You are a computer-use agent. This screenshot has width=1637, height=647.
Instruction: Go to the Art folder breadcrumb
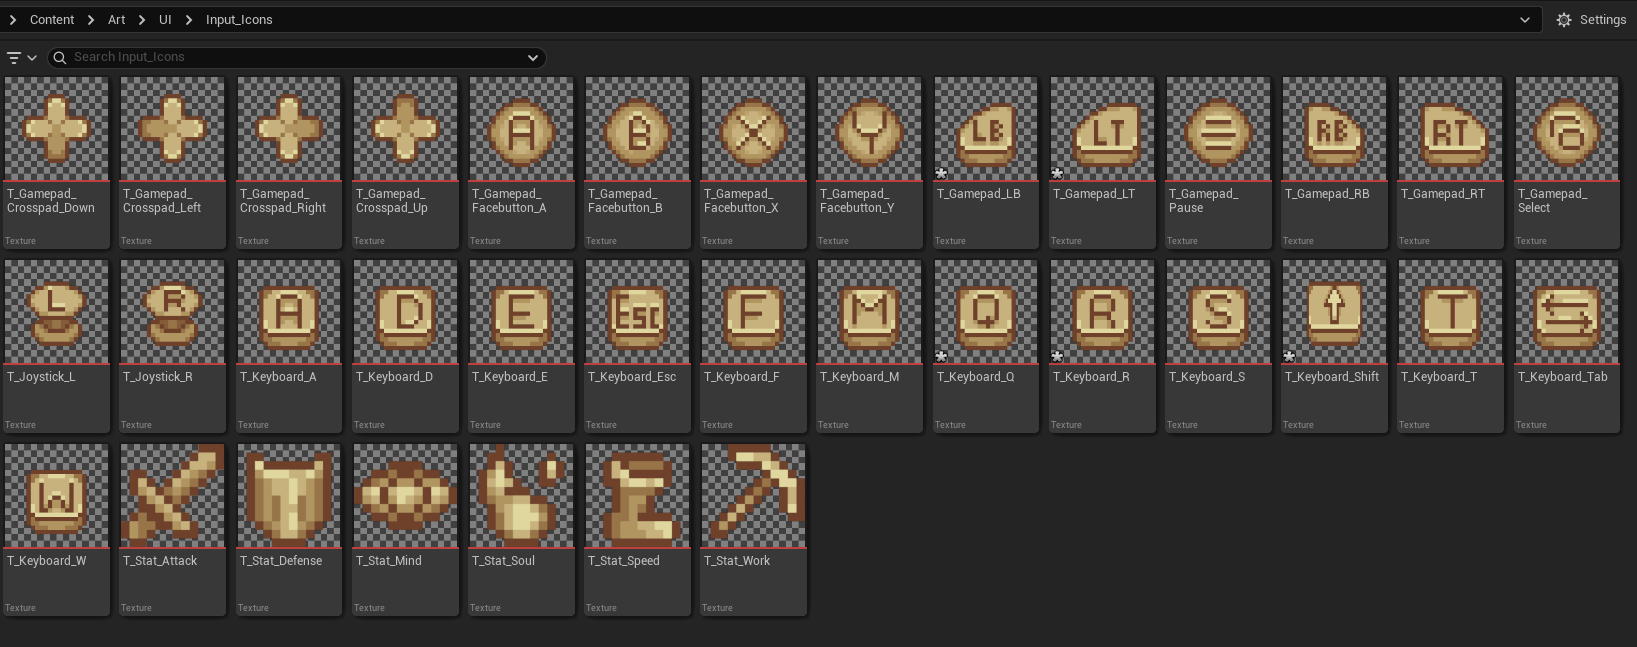pyautogui.click(x=117, y=20)
